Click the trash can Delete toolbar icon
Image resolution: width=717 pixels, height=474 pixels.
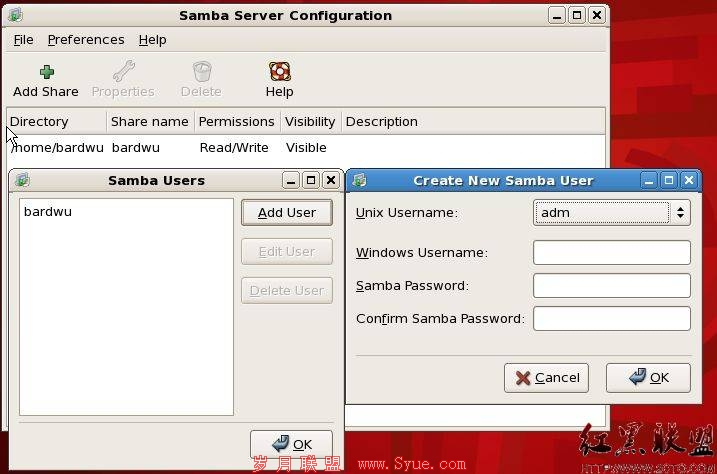202,72
